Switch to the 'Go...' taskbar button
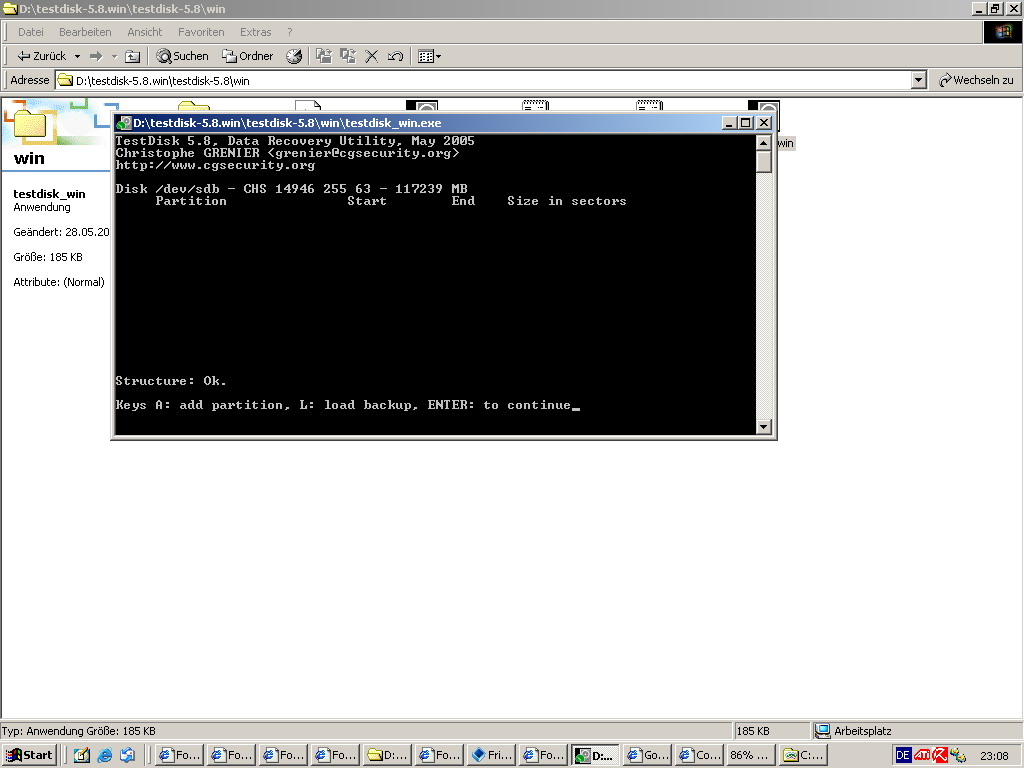This screenshot has height=768, width=1024. 648,755
